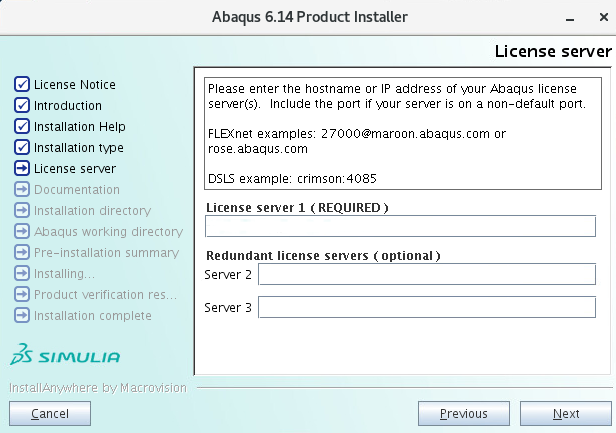This screenshot has height=433, width=616.
Task: Select the 'Documentation' step label
Action: click(77, 189)
